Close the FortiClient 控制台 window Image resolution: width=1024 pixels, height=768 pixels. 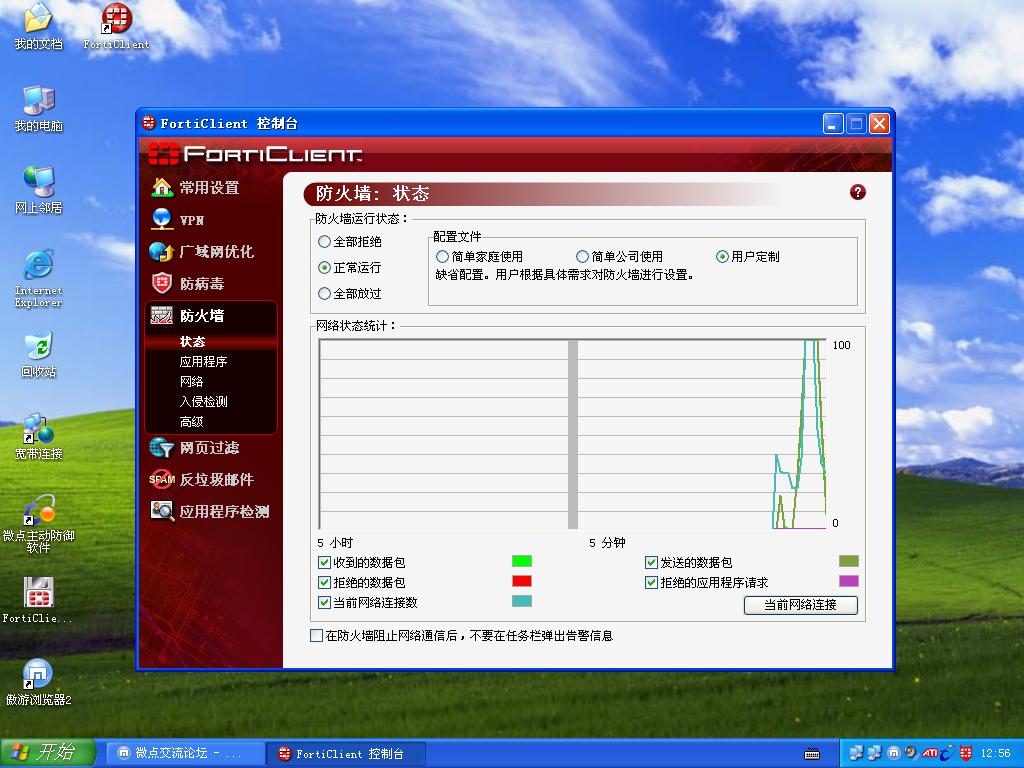pos(880,123)
